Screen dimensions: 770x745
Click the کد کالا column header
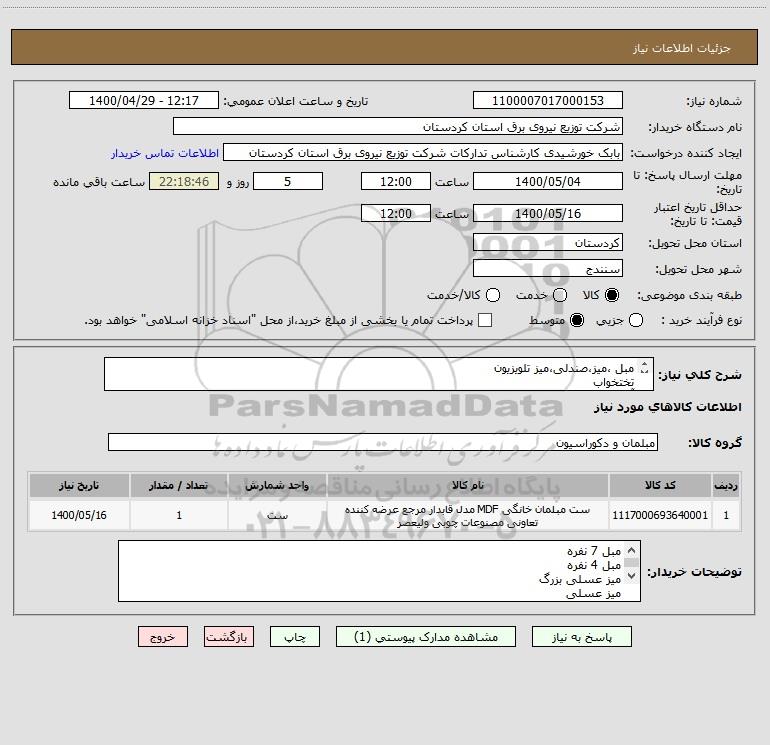(660, 485)
